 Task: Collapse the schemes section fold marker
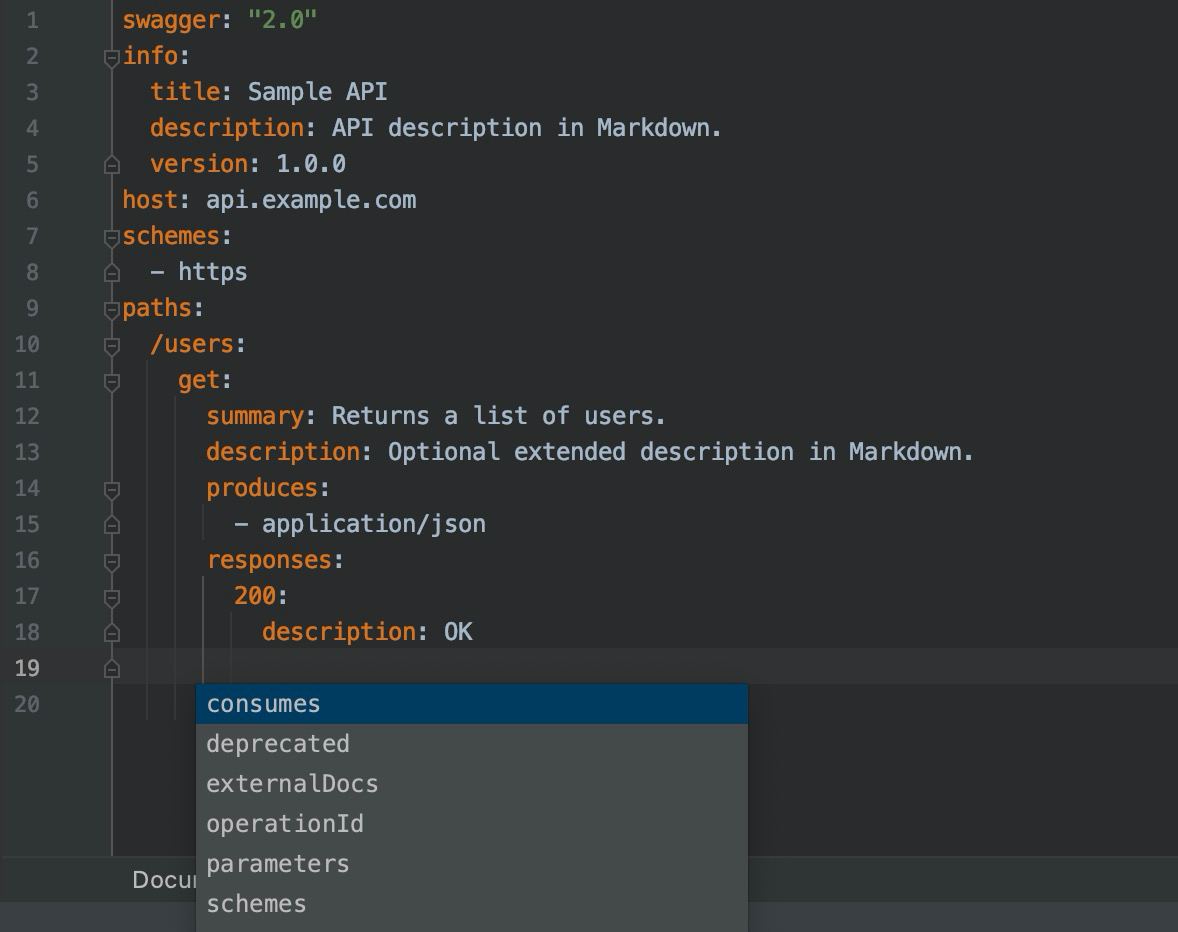tap(112, 237)
